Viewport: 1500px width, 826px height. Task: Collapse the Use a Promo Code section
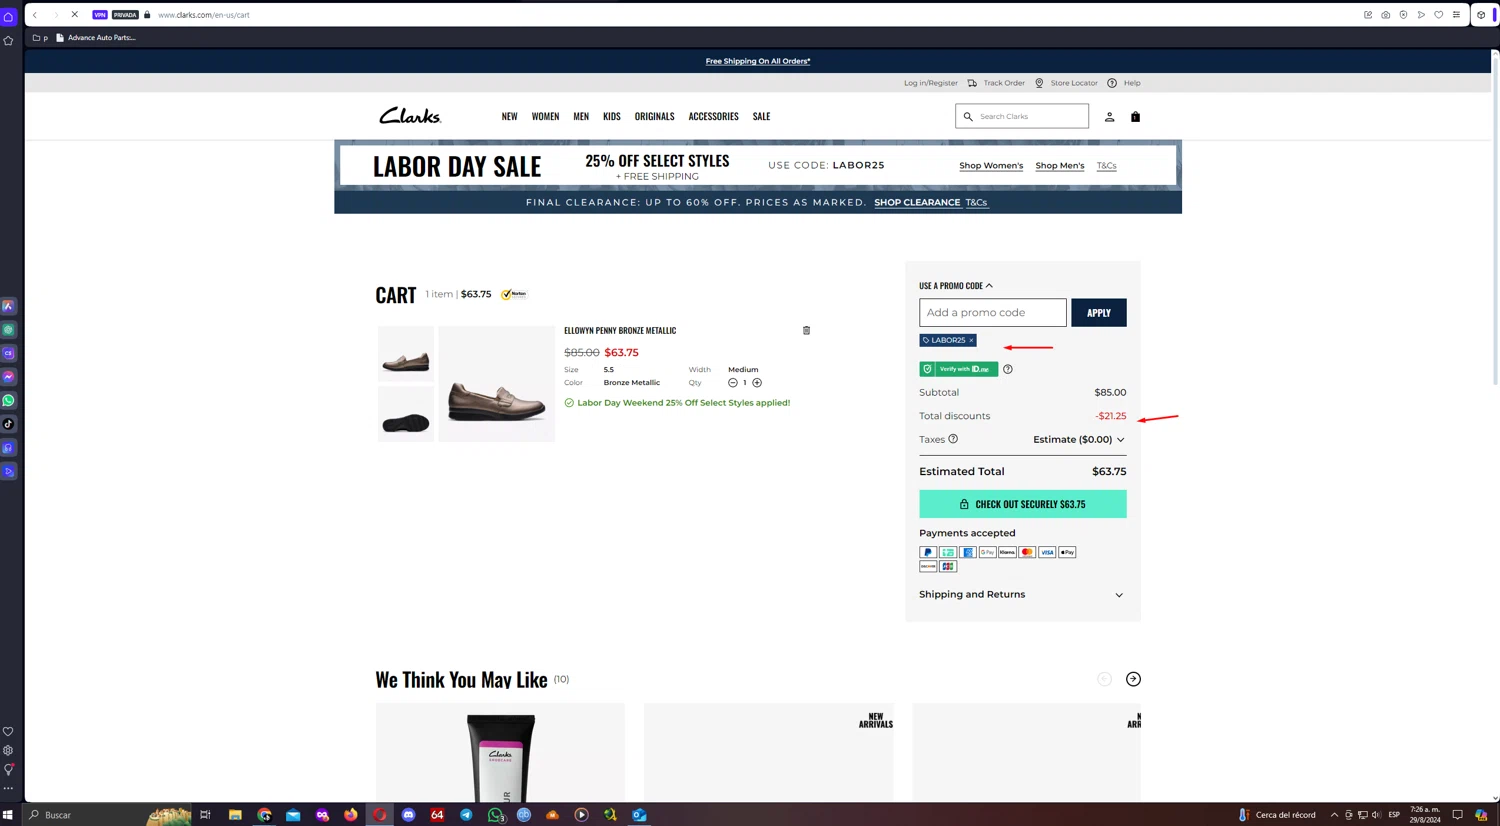pyautogui.click(x=956, y=285)
